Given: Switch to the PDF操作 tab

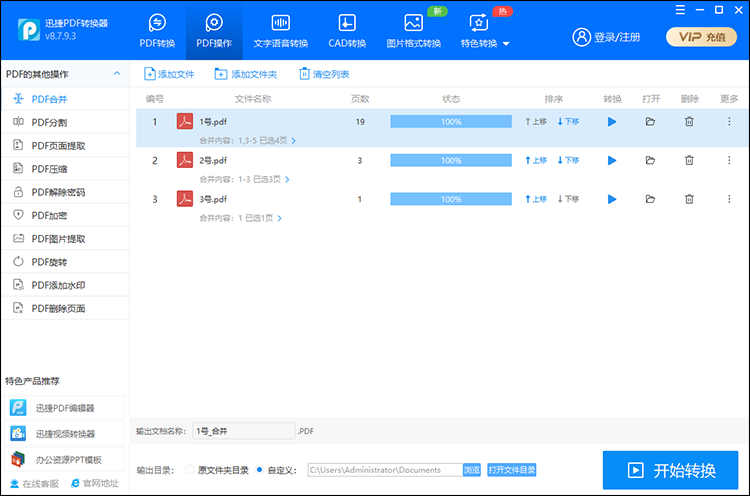Looking at the screenshot, I should [x=214, y=31].
